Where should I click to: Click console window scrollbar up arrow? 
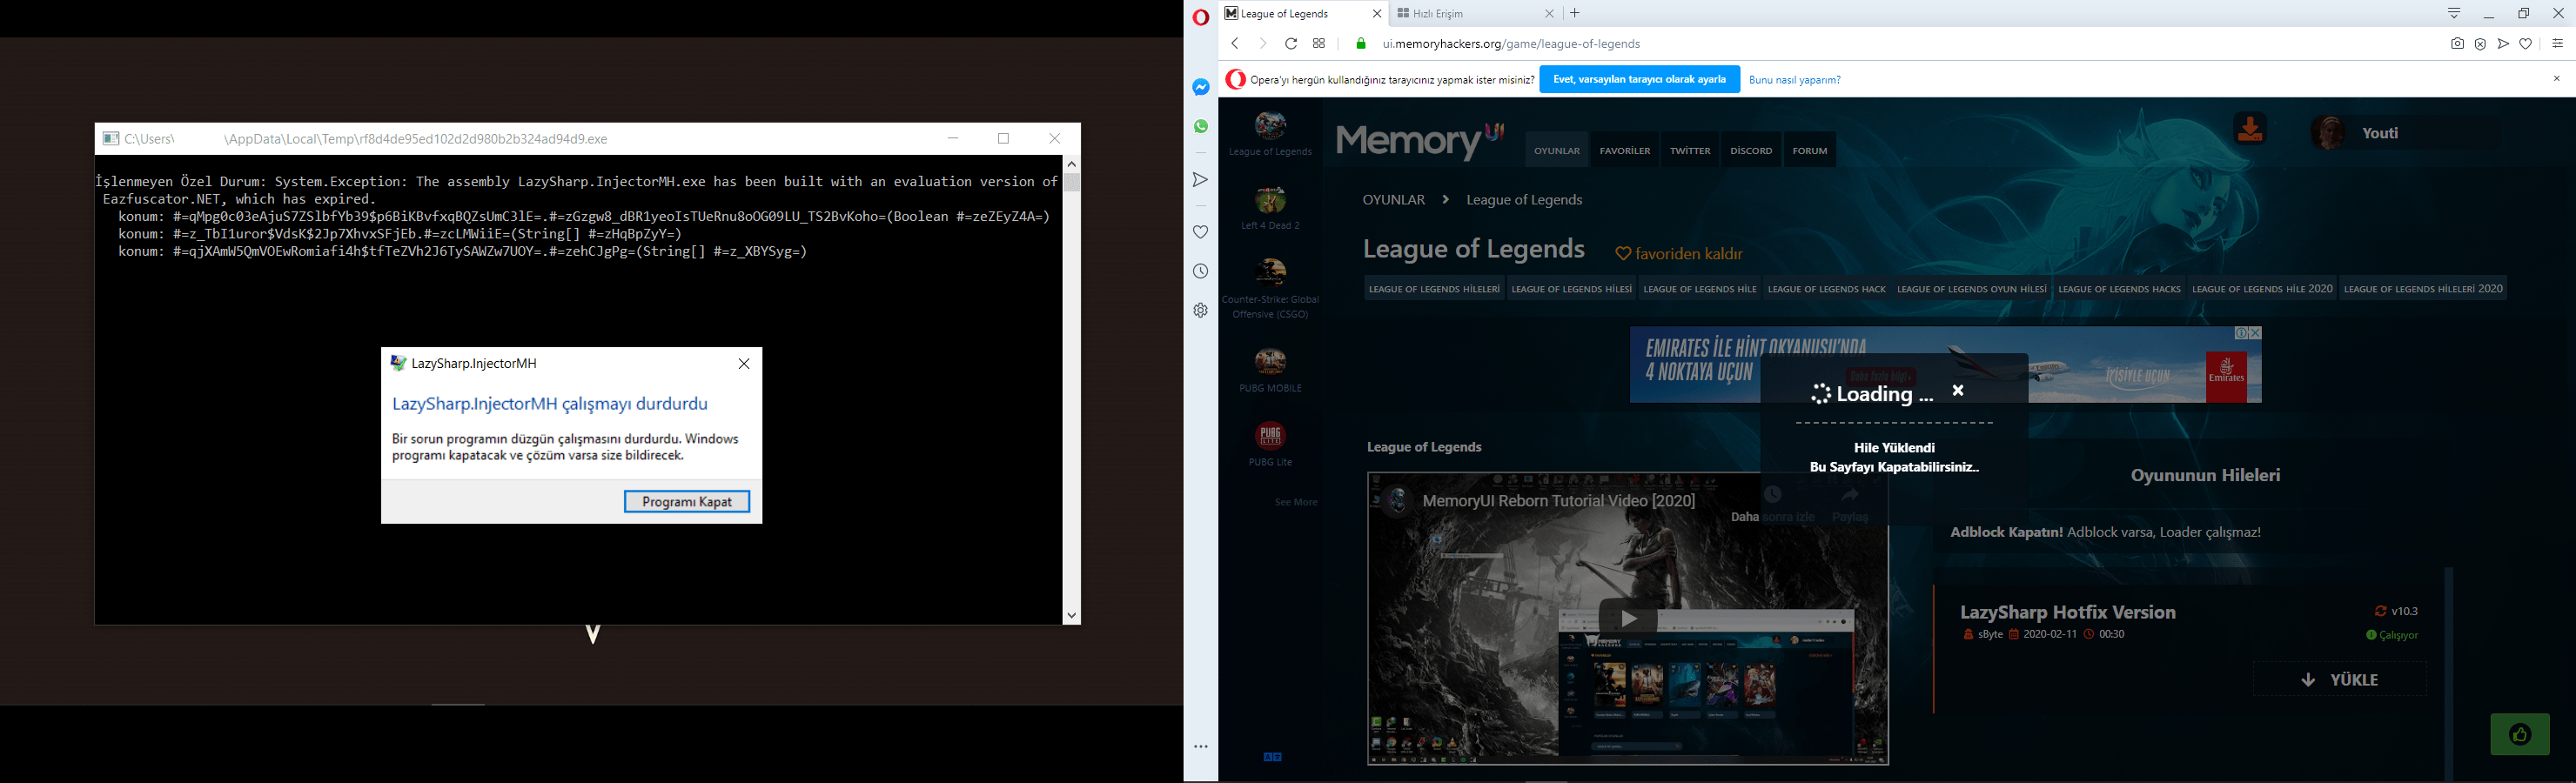1072,164
